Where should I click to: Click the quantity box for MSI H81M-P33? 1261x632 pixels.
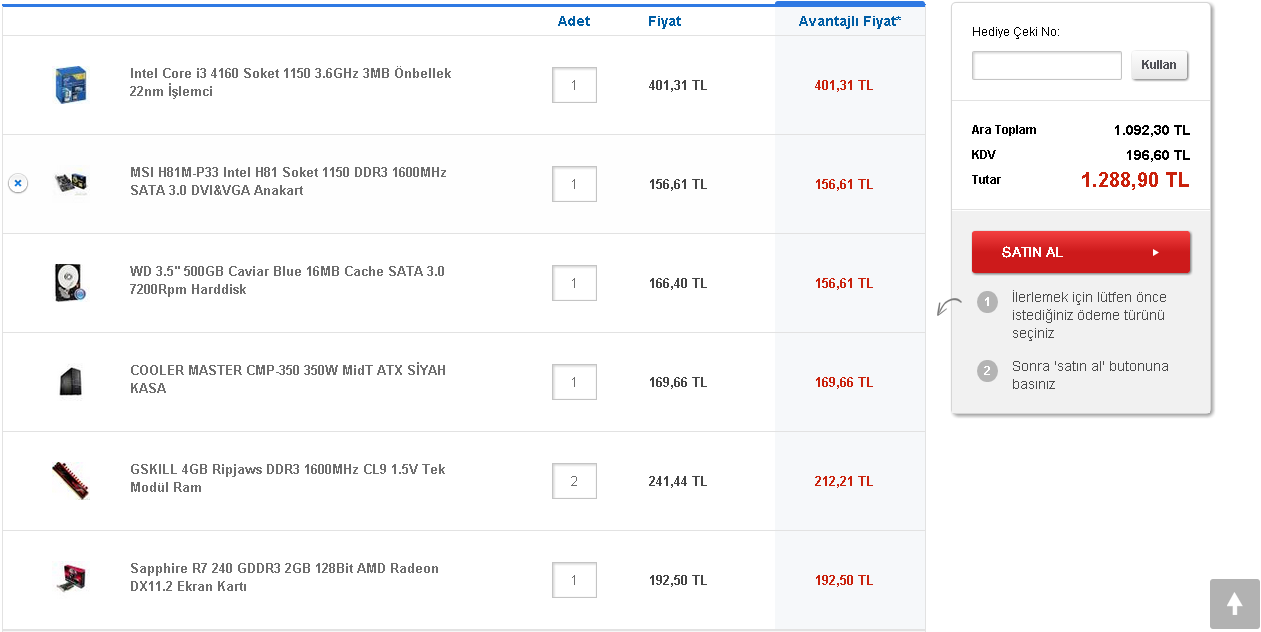[574, 184]
